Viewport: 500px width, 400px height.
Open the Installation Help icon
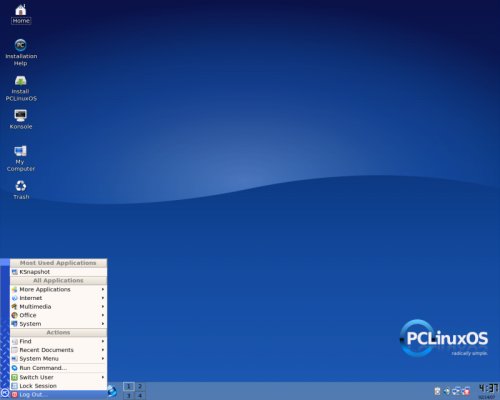(21, 52)
